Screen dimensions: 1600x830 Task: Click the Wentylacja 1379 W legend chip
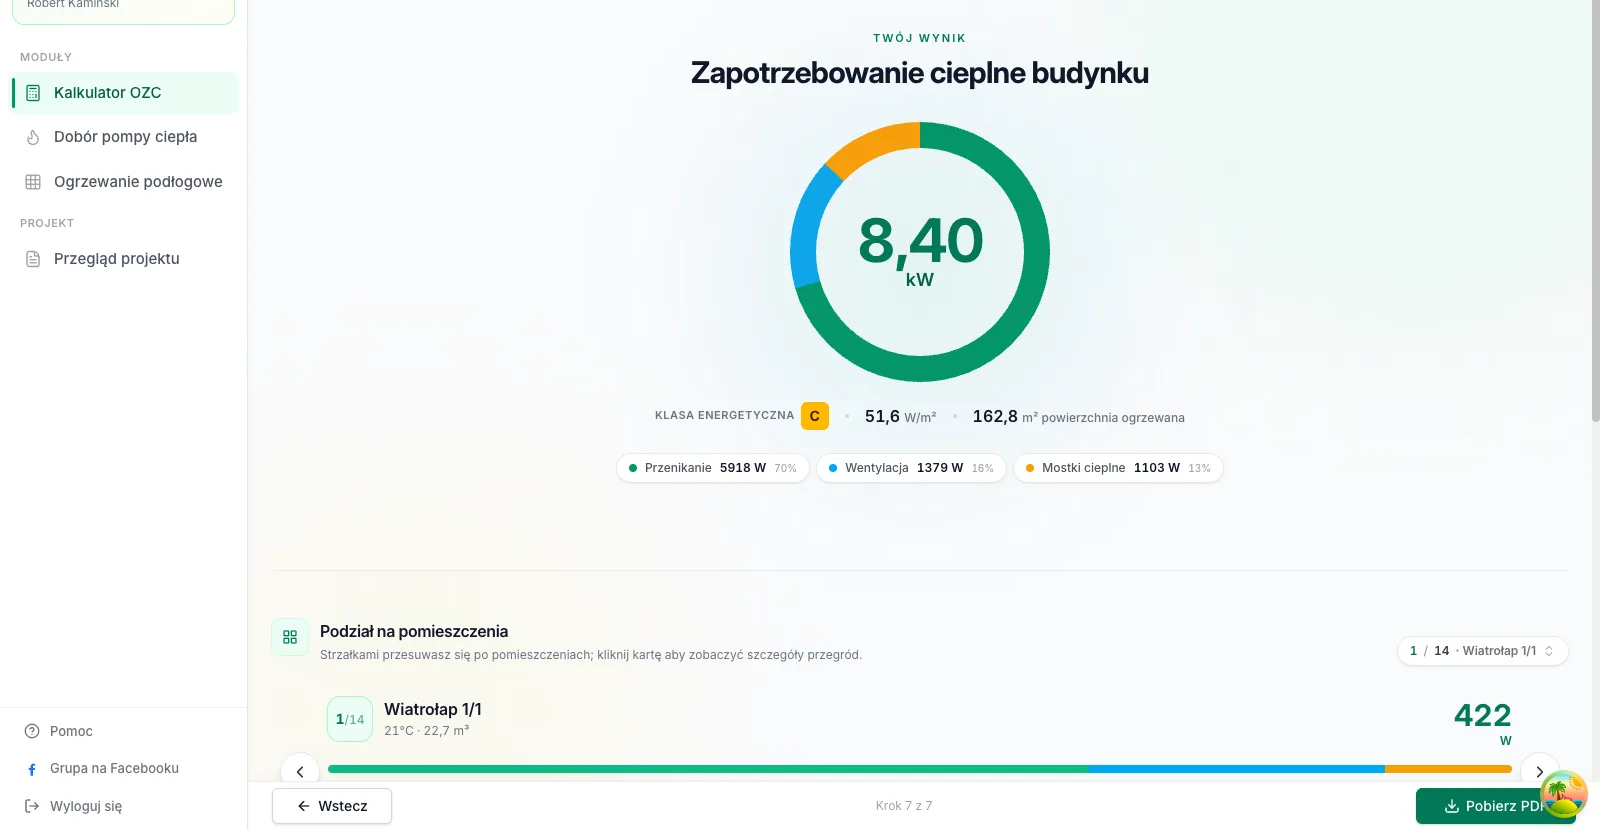(x=911, y=468)
